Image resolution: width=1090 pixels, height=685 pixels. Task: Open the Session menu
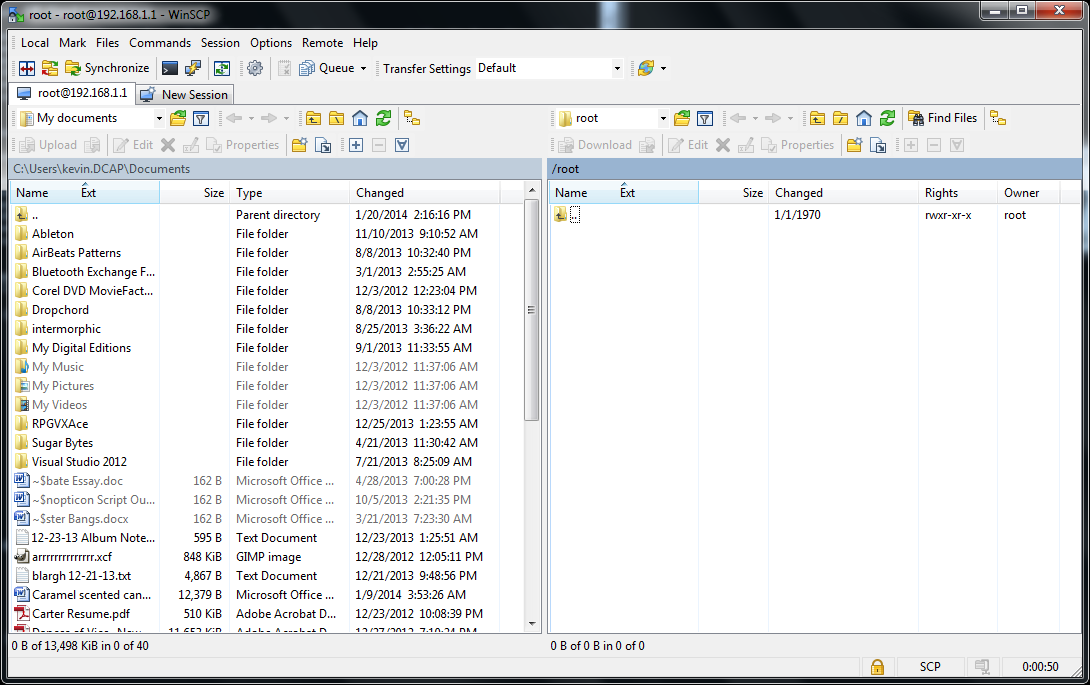[x=220, y=43]
